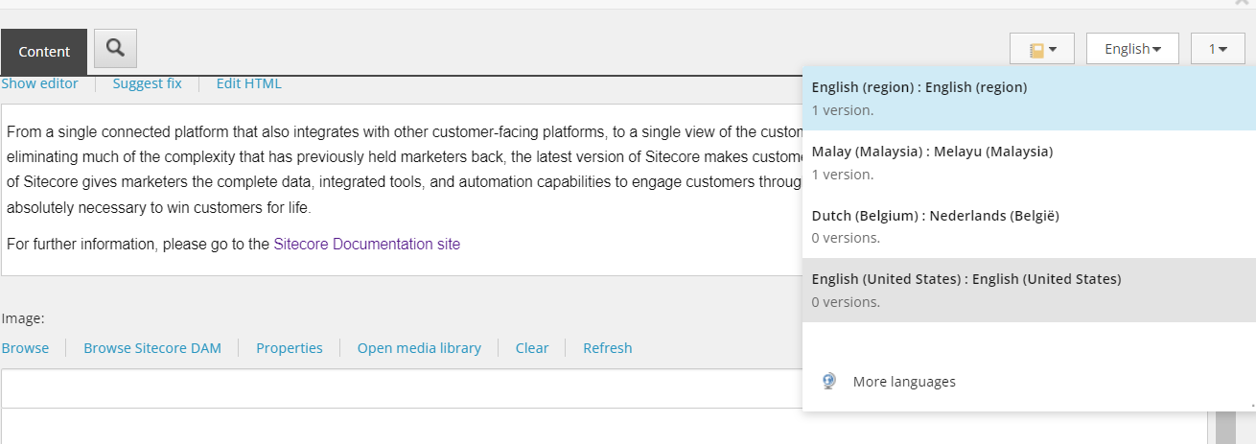Select Dutch (Belgium) language entry
Viewport: 1256px width, 444px height.
tap(1028, 226)
